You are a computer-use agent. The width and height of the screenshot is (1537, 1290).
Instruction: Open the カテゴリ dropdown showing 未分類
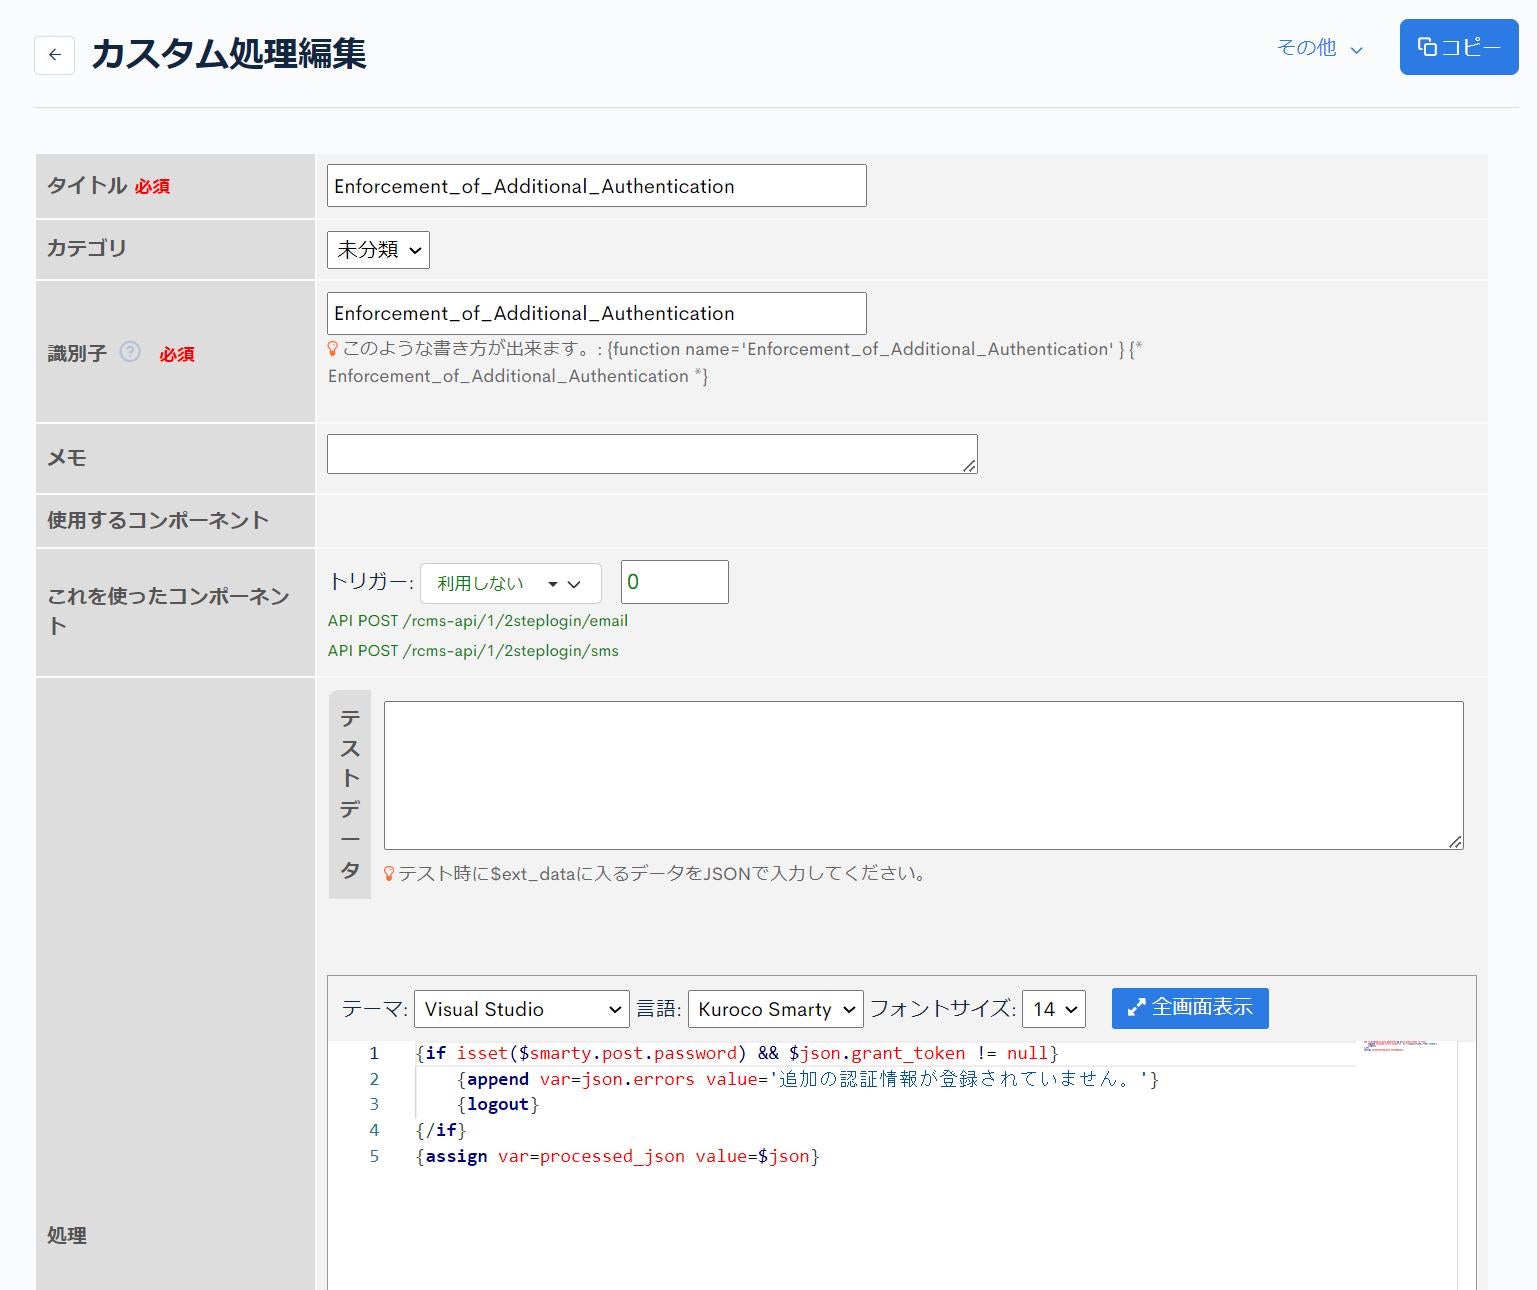tap(378, 250)
